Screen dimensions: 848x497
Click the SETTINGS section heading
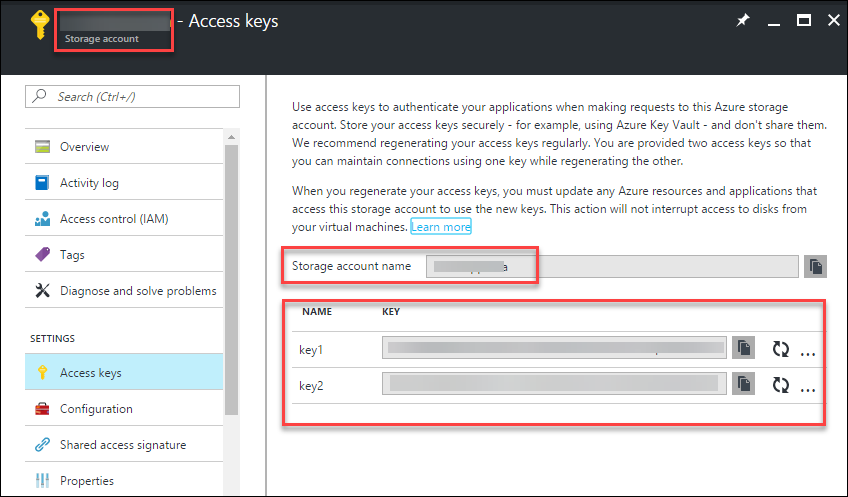[x=52, y=339]
